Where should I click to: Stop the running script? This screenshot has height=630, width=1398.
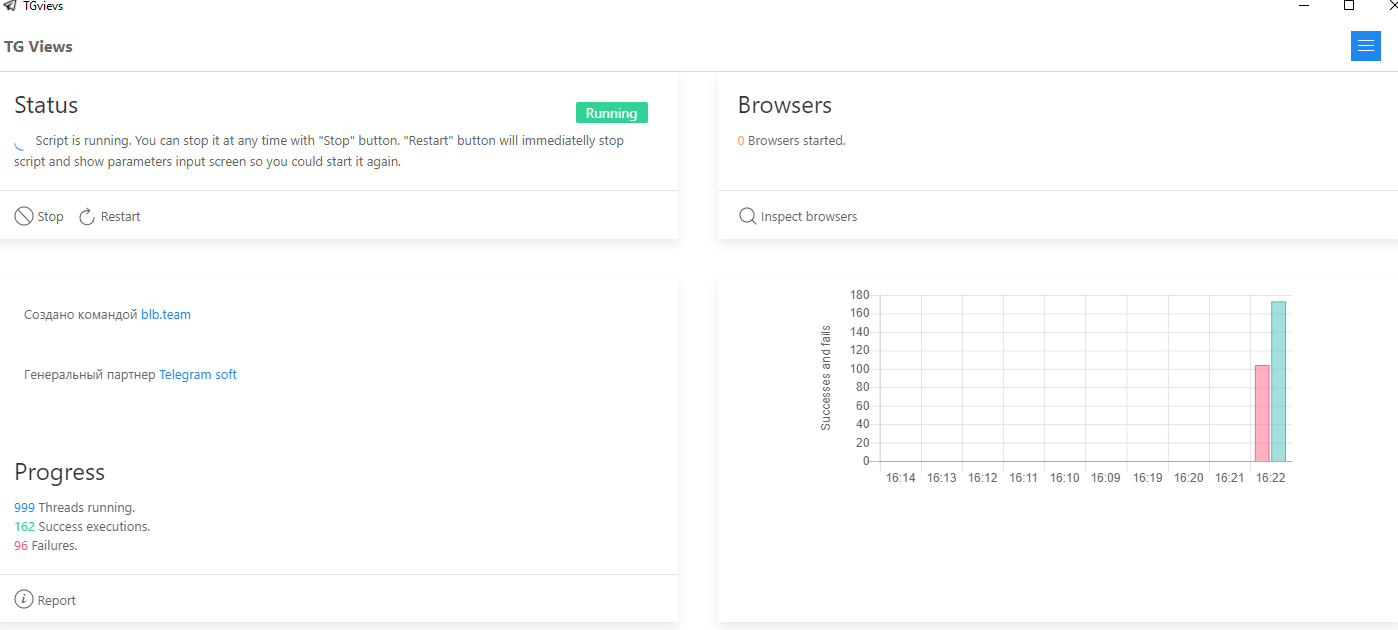pyautogui.click(x=39, y=216)
